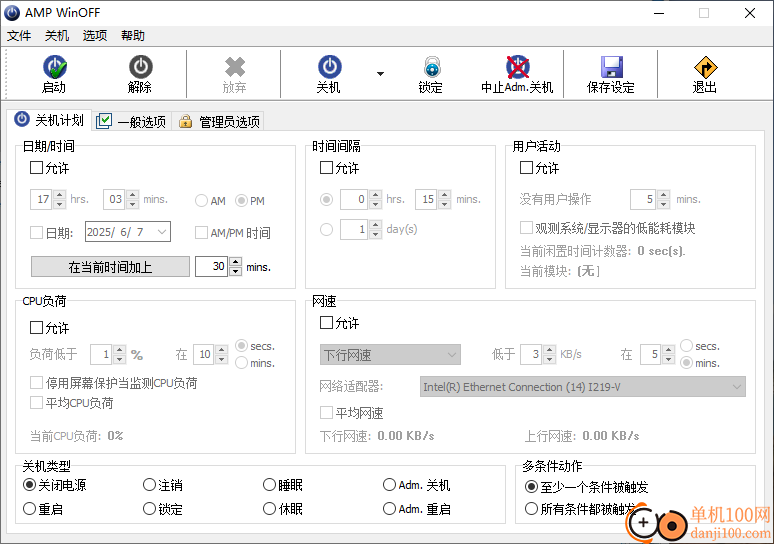This screenshot has height=544, width=774.
Task: Select the PM radio button
Action: click(x=241, y=200)
